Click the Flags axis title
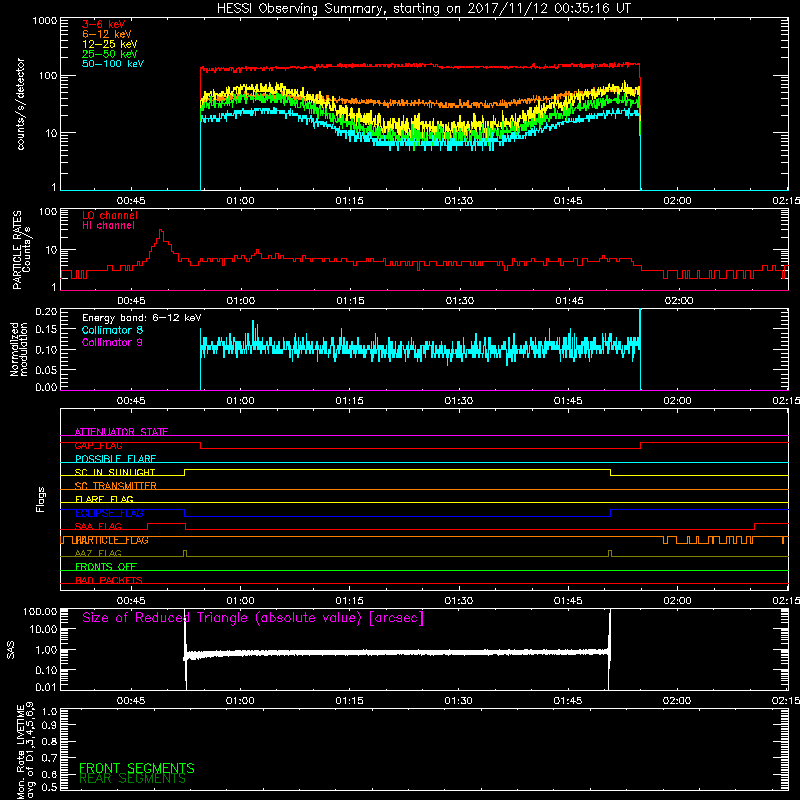This screenshot has width=800, height=800. click(x=41, y=499)
